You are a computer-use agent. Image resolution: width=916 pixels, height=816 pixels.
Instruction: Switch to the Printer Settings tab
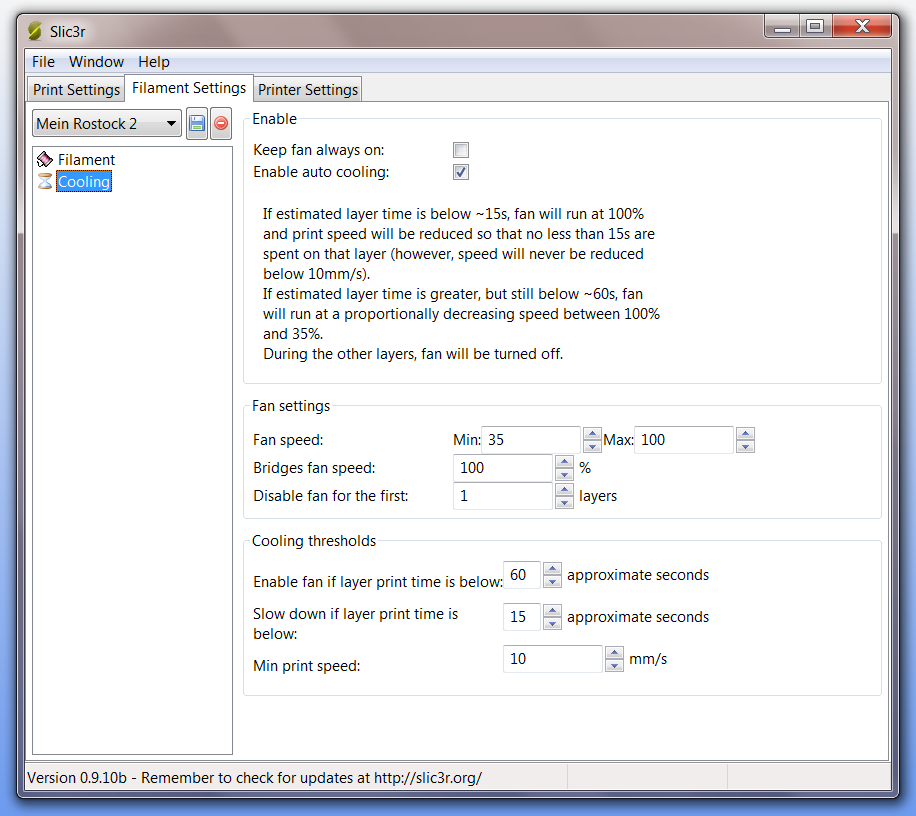click(307, 89)
